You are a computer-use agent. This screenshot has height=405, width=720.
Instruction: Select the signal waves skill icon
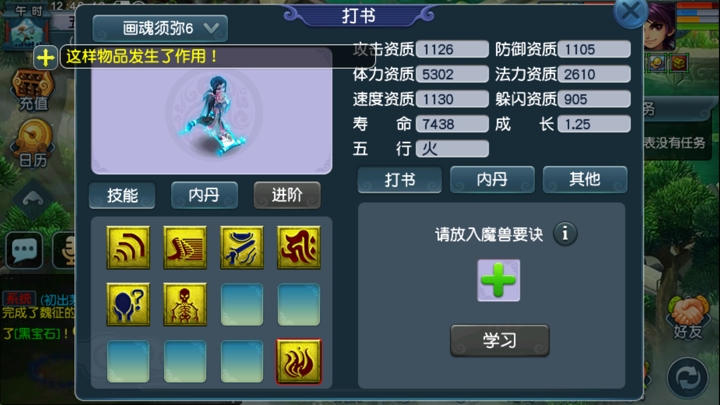pyautogui.click(x=128, y=248)
